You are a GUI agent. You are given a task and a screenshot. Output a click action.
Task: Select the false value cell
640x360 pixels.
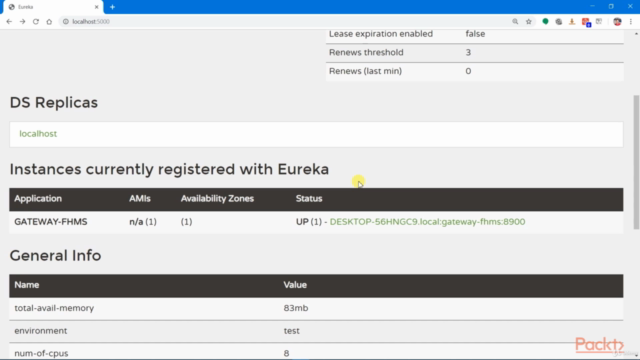[475, 34]
